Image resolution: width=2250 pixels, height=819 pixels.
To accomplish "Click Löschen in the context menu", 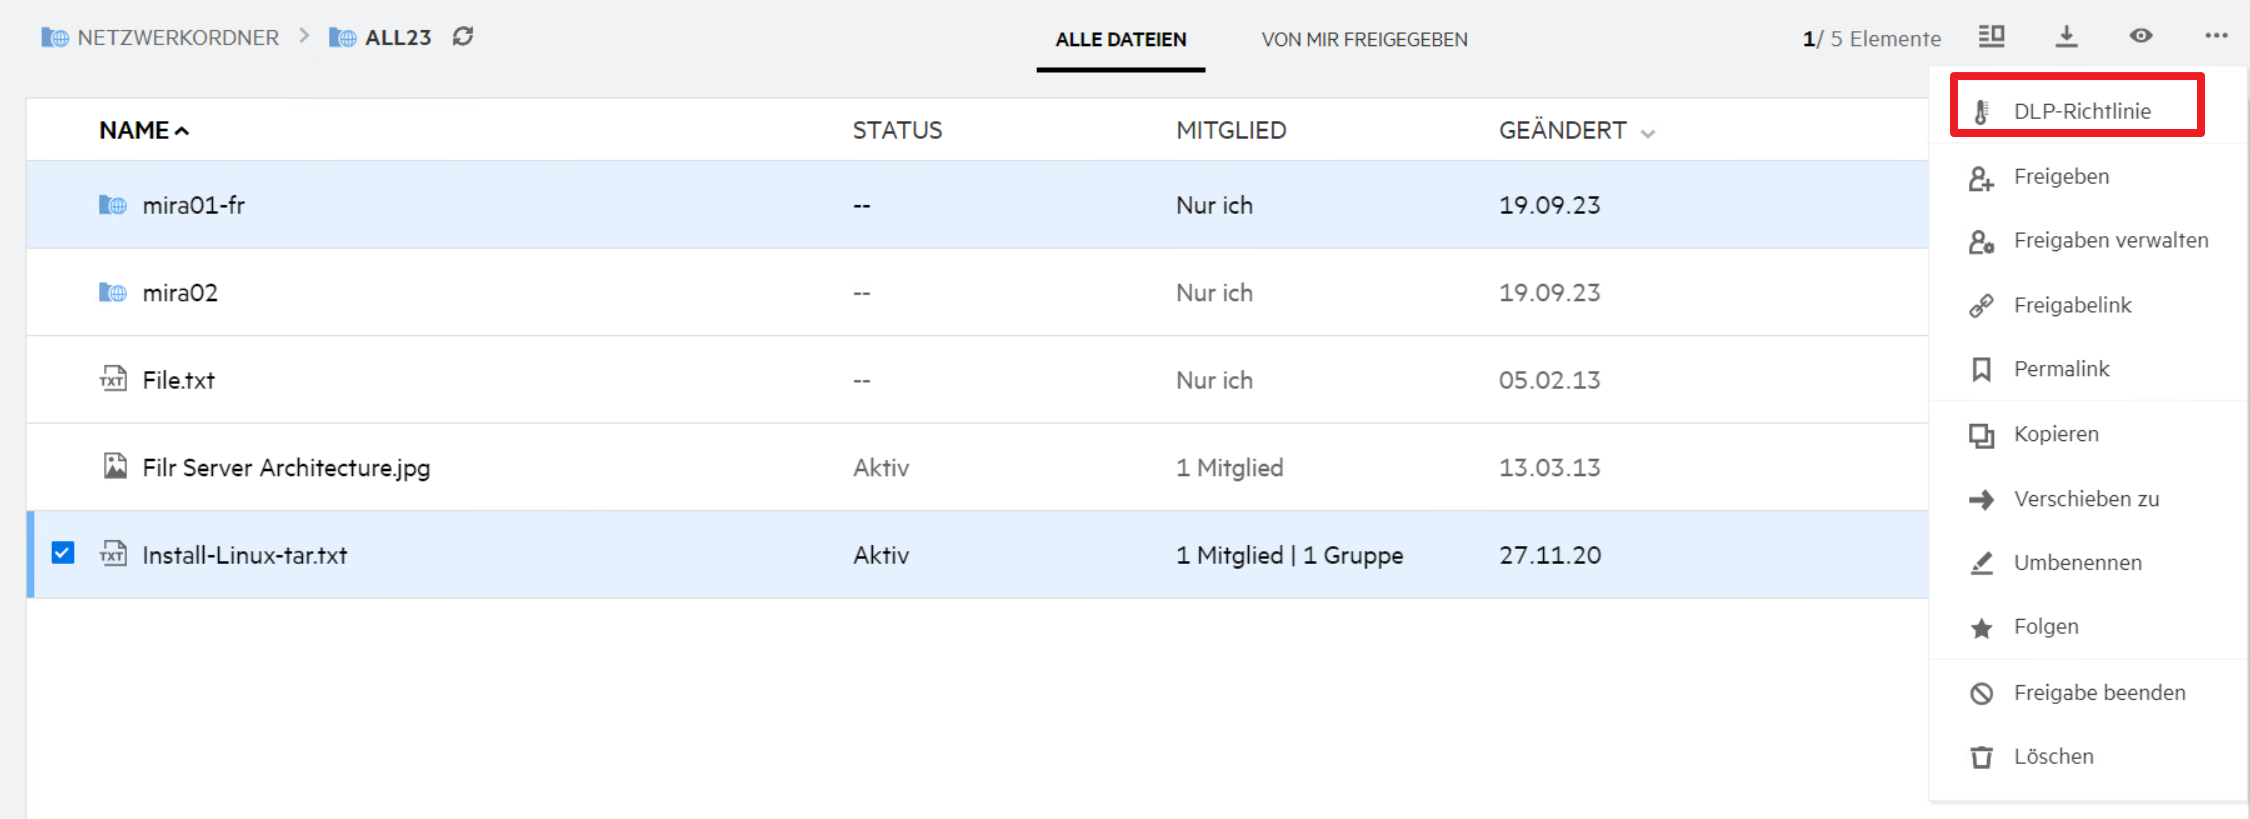I will coord(2052,757).
